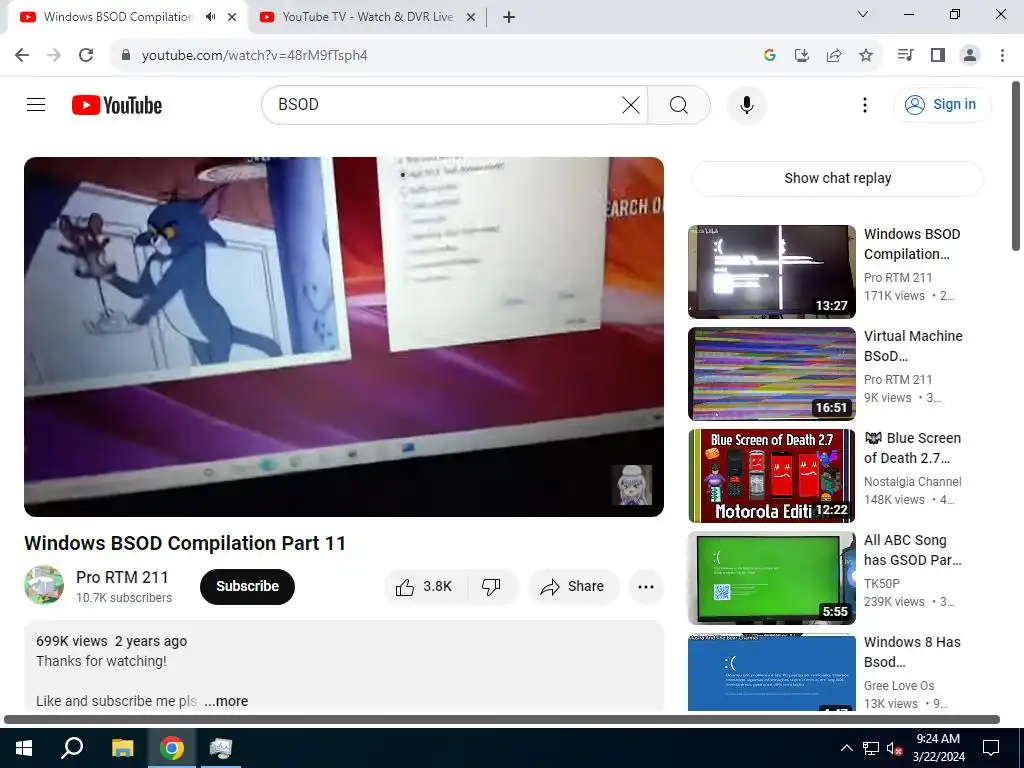Screen dimensions: 1024x768
Task: Open the Windows notification center
Action: tap(991, 748)
